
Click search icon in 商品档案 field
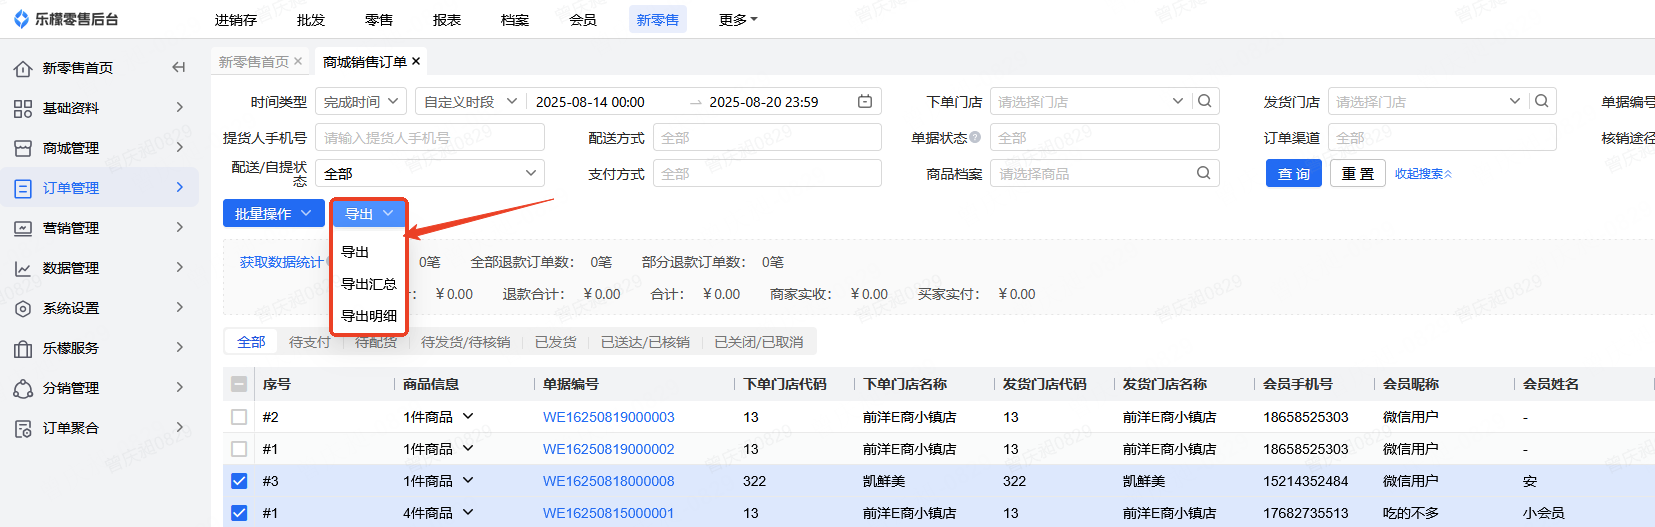pyautogui.click(x=1204, y=173)
